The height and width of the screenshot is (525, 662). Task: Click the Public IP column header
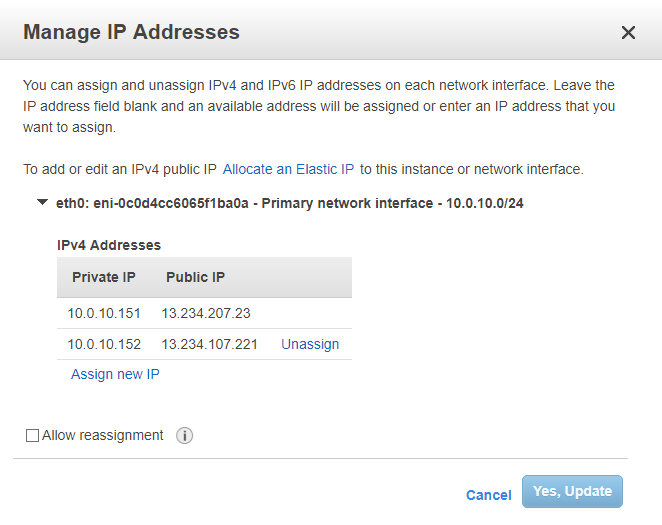[195, 277]
